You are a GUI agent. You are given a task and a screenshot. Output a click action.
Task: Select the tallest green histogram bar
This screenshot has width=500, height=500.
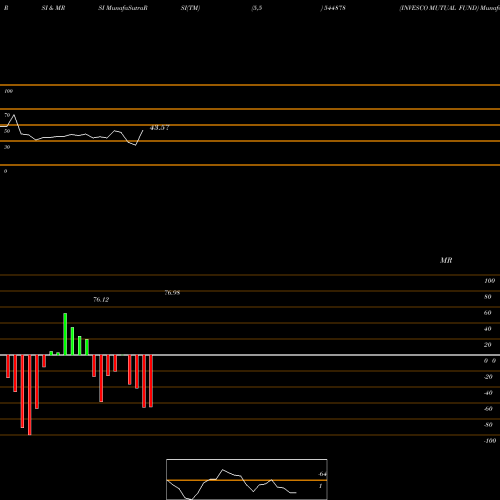pyautogui.click(x=65, y=334)
